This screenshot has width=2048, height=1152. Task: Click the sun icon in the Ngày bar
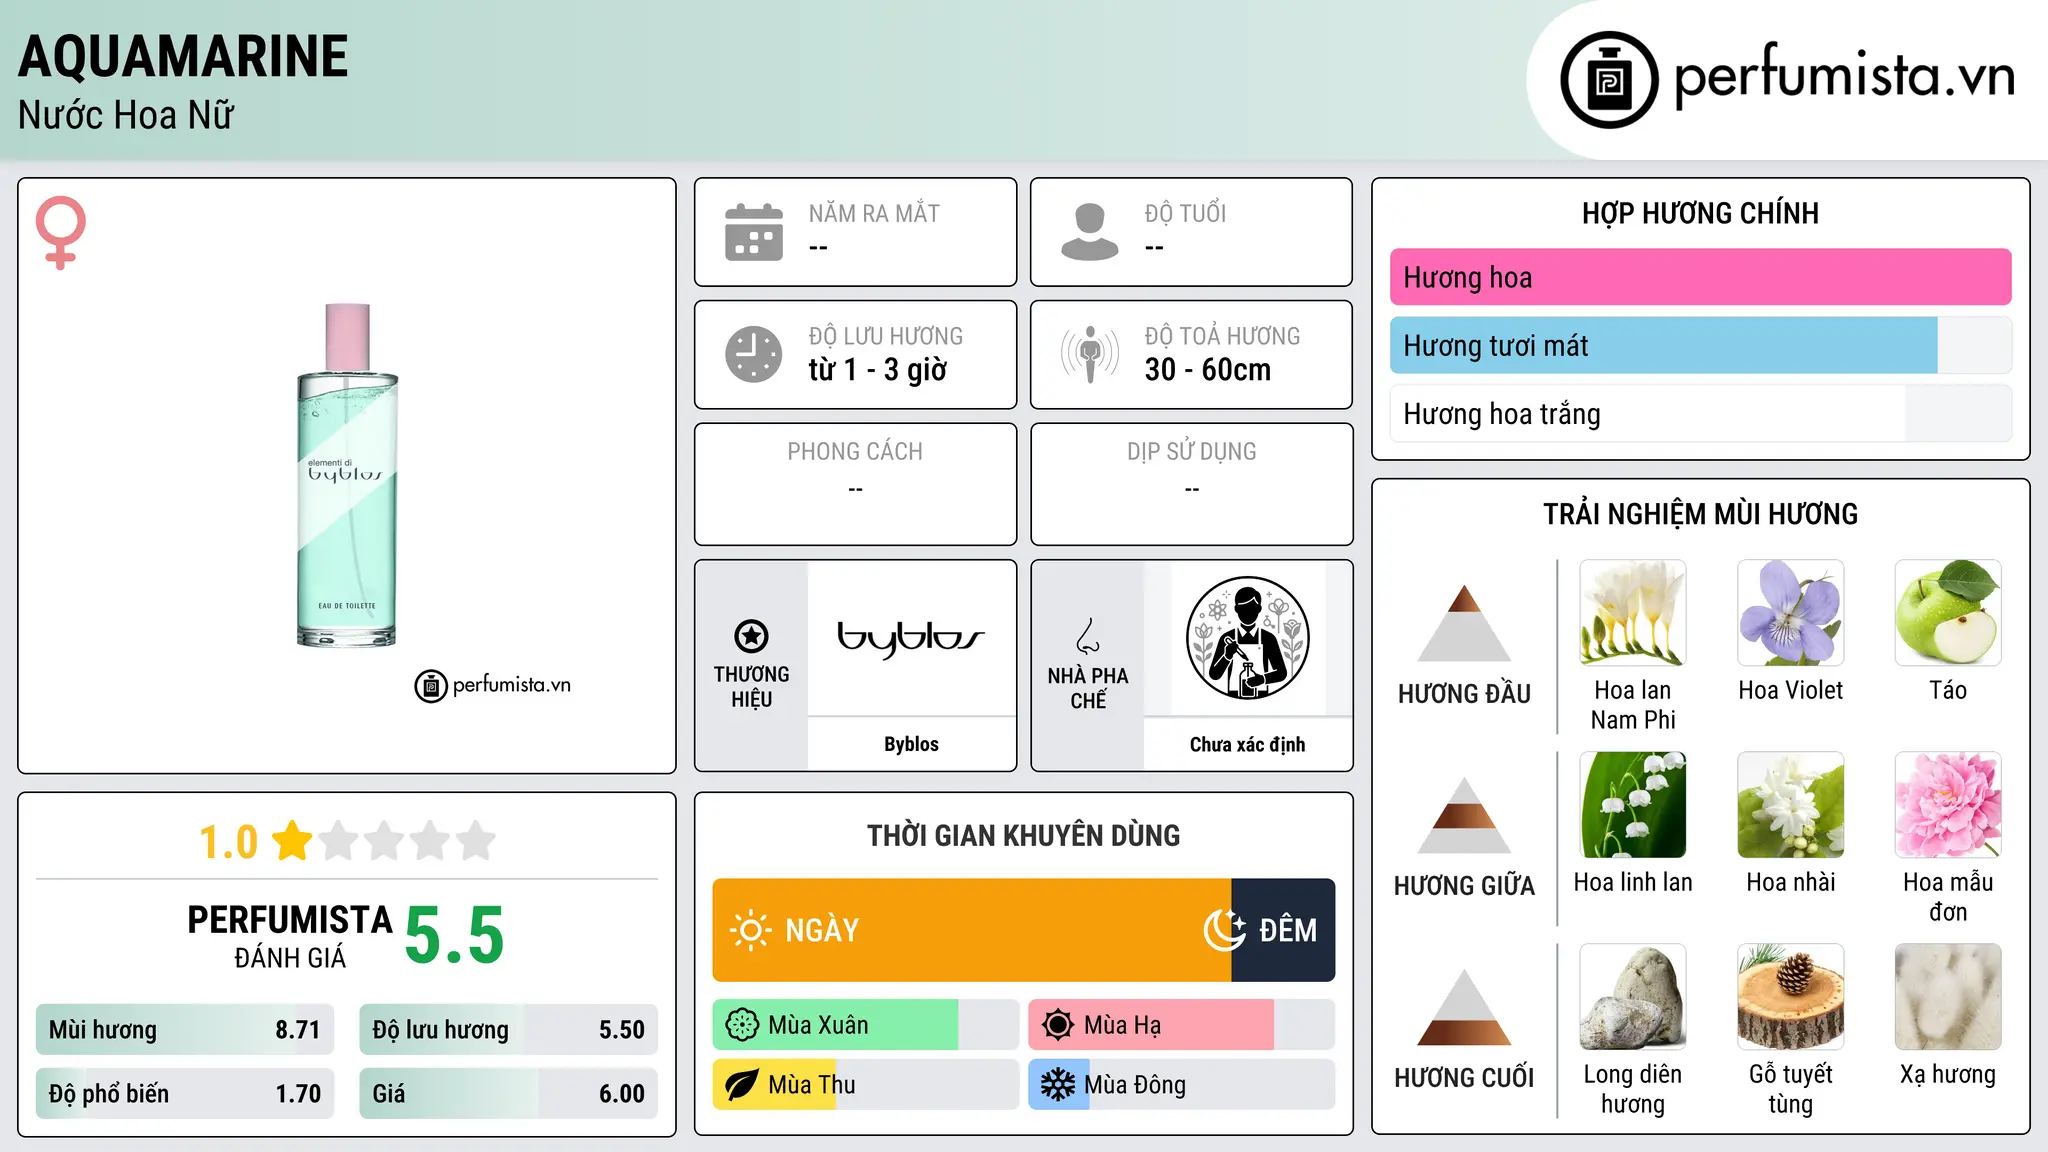750,930
